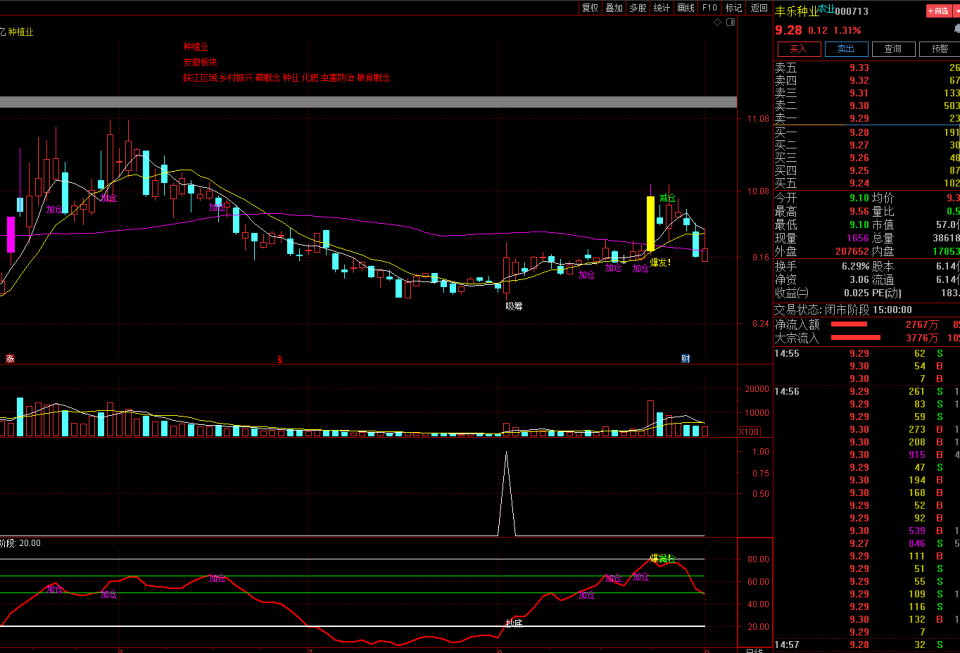Viewport: 960px width, 653px height.
Task: Click the 吸筹 label on the K-line chart
Action: (514, 306)
